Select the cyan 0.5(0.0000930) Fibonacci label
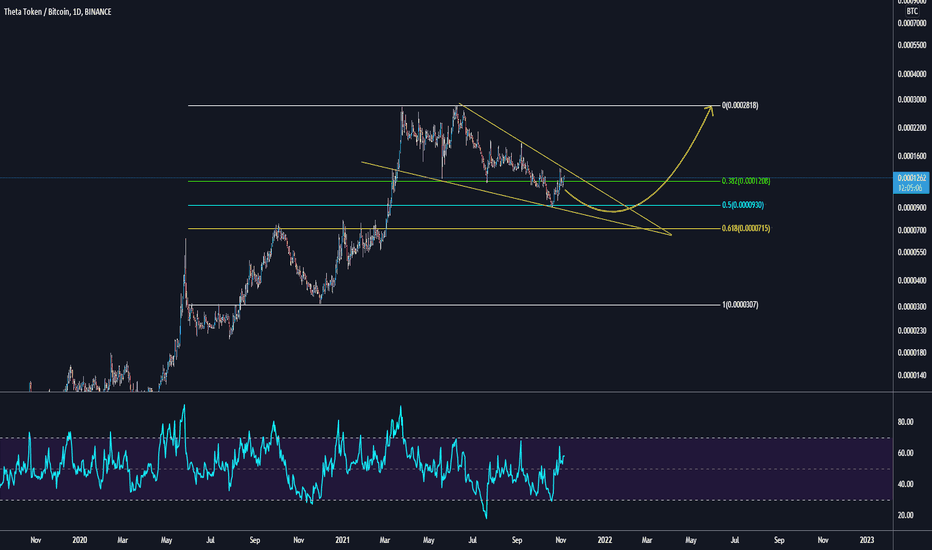Viewport: 932px width, 550px height. (x=743, y=205)
